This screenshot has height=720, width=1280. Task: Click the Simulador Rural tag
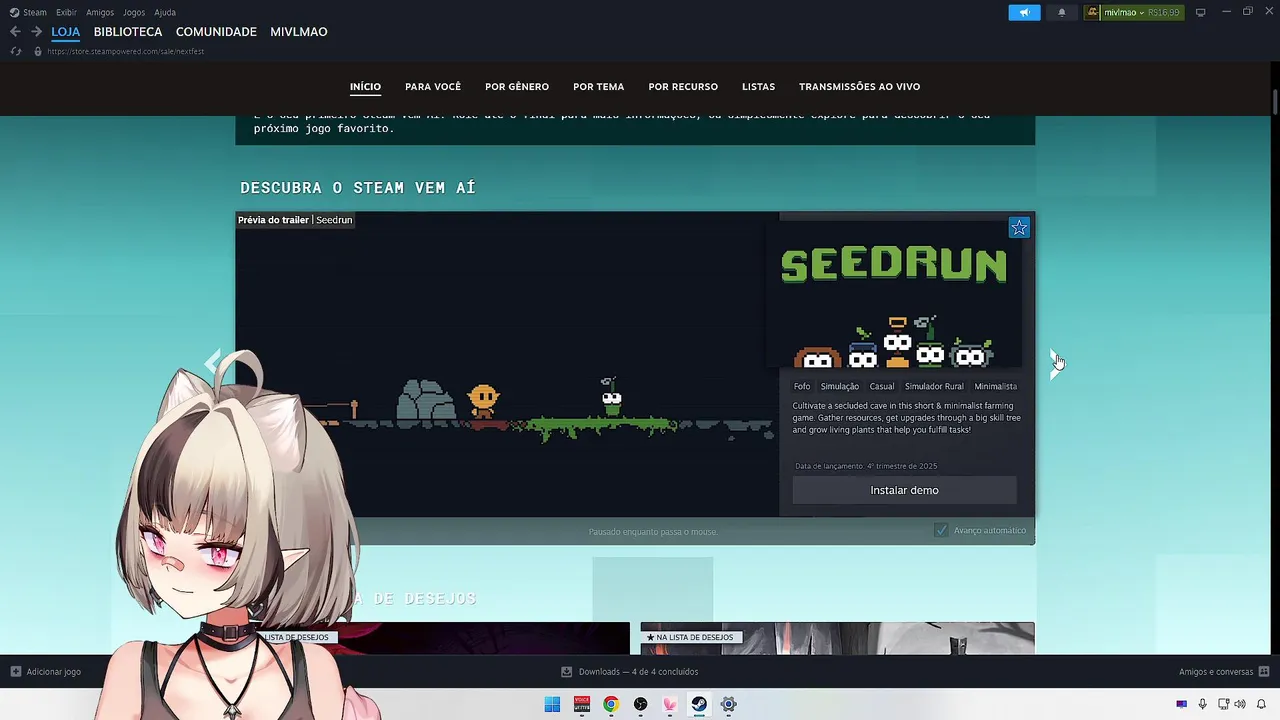click(934, 386)
